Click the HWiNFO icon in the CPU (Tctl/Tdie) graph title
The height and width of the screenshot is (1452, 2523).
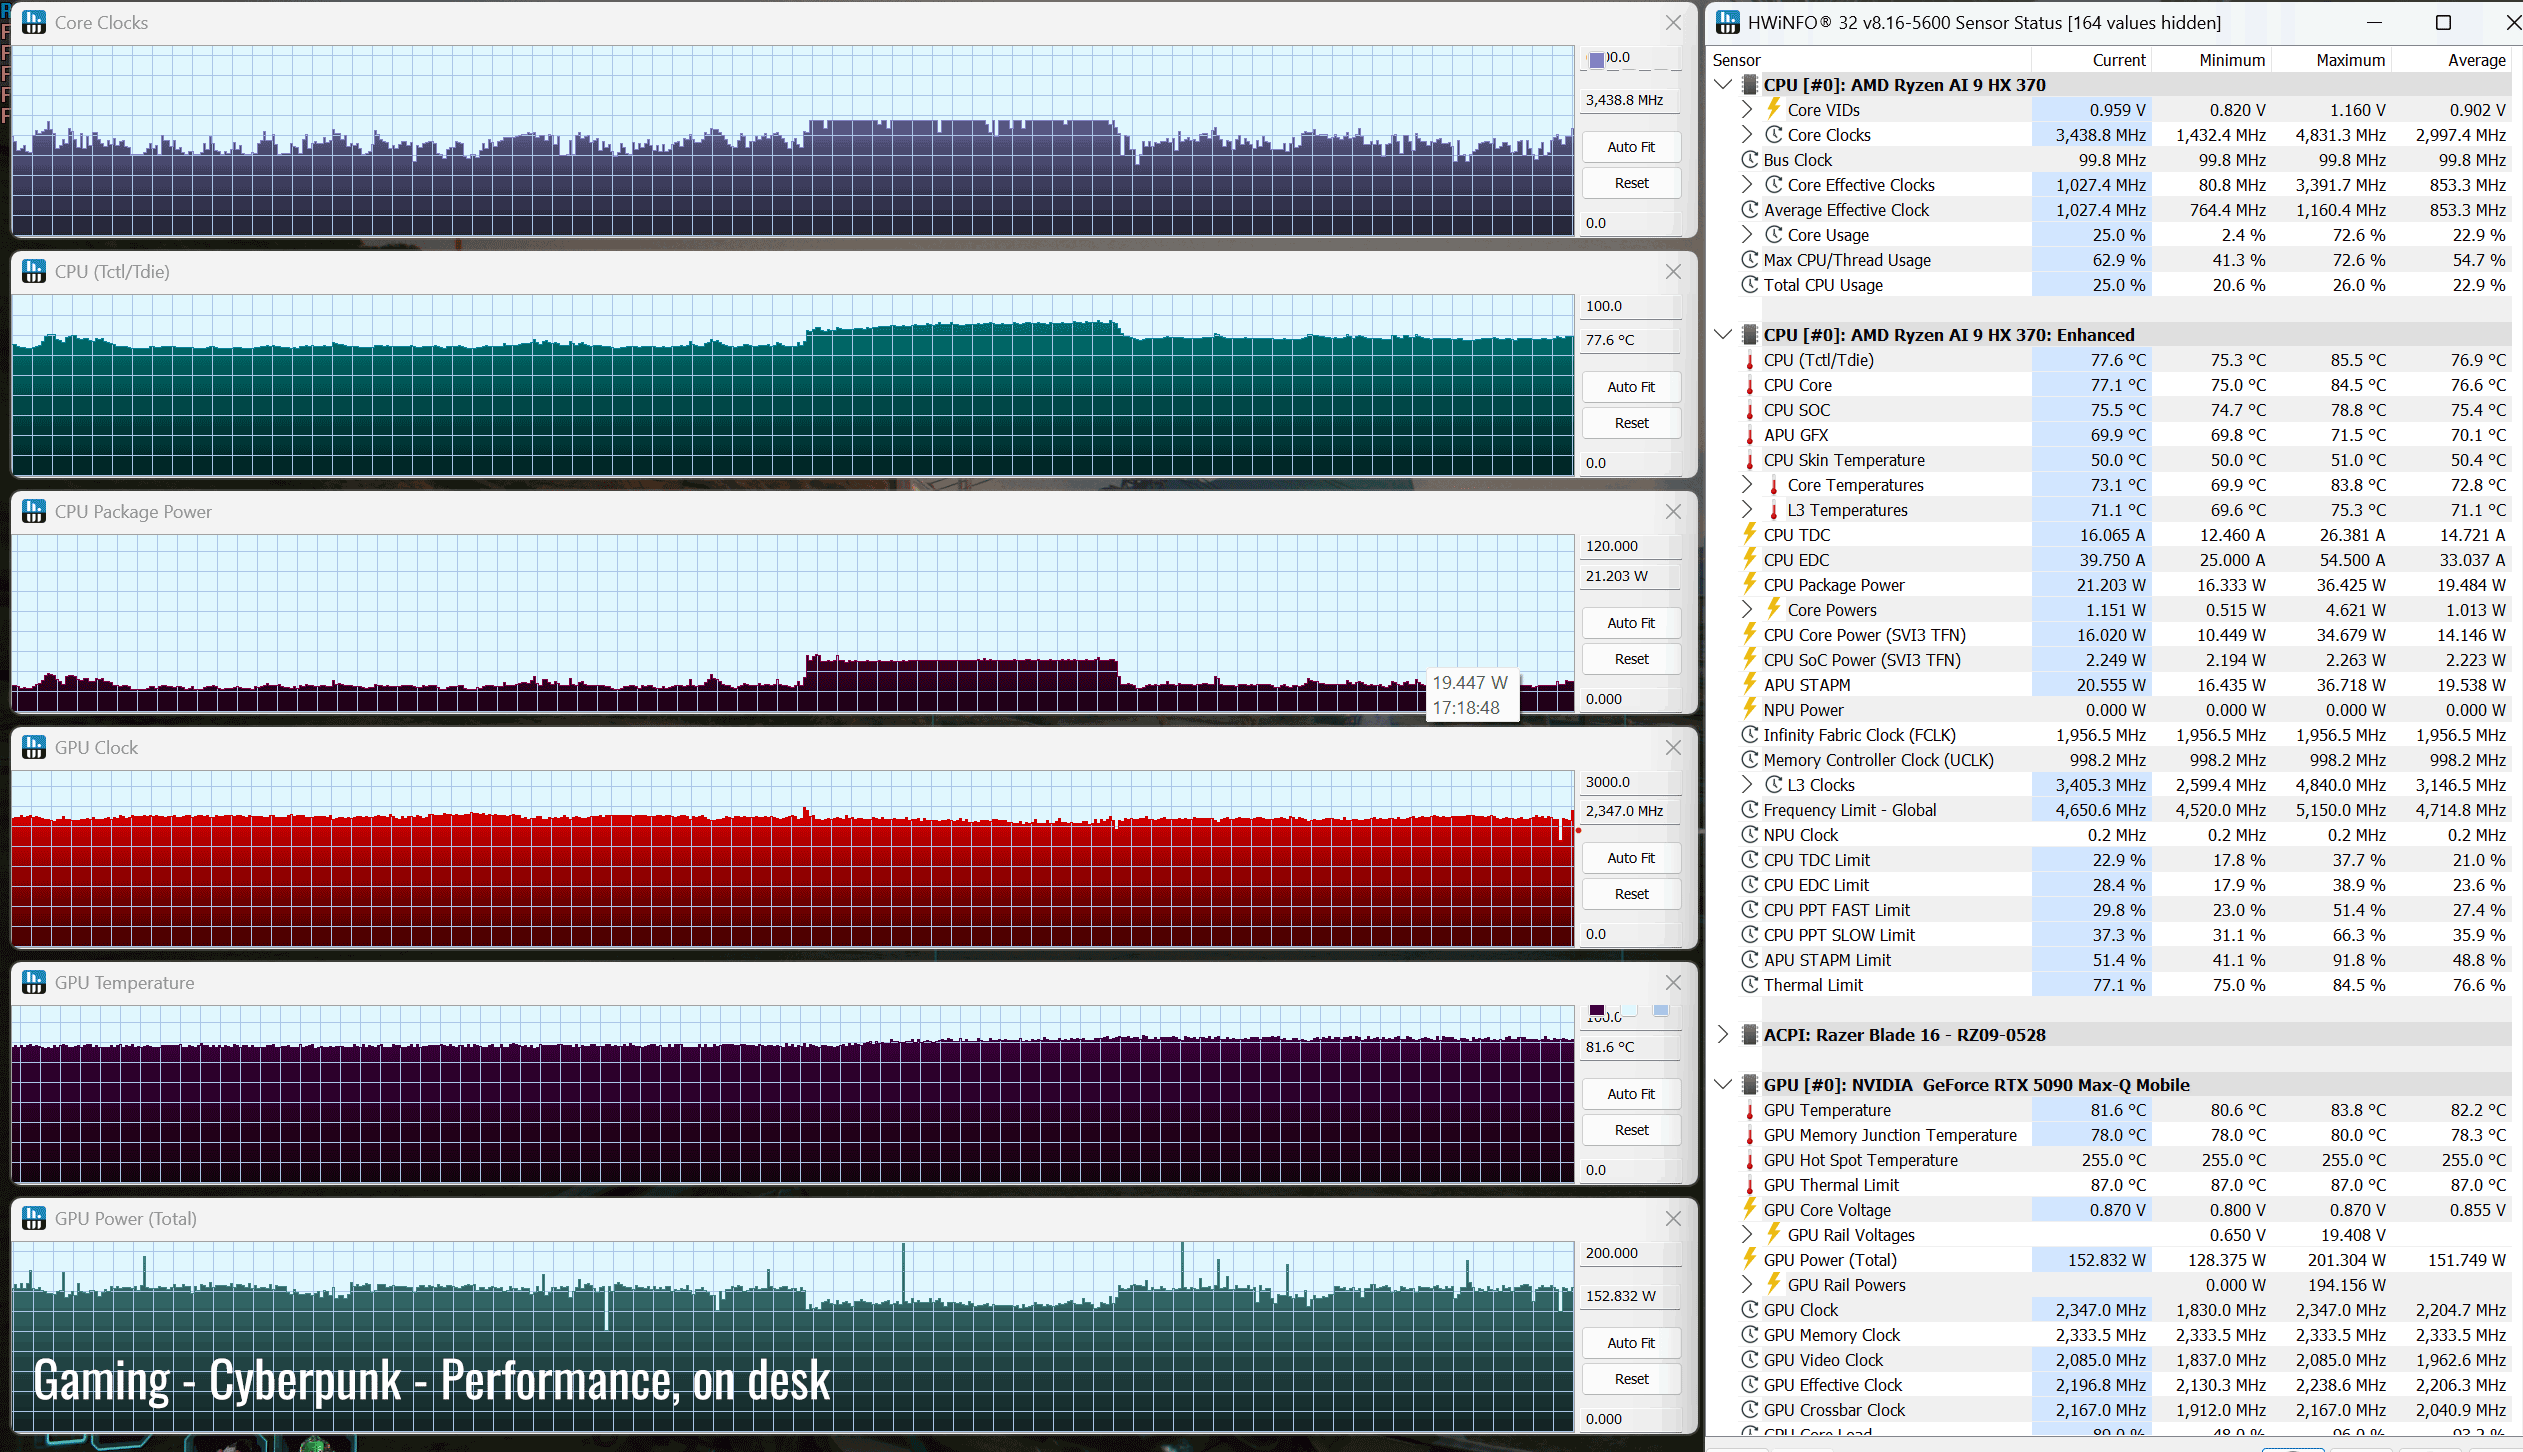[x=34, y=271]
